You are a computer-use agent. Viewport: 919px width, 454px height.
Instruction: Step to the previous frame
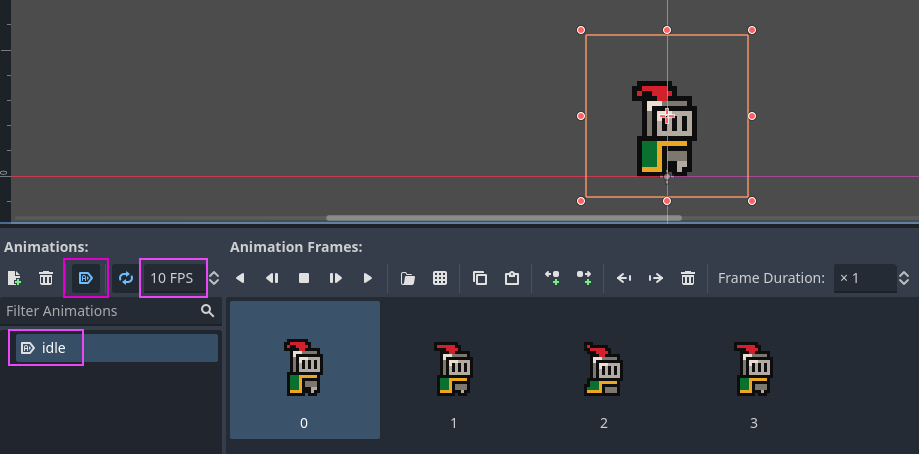coord(272,278)
